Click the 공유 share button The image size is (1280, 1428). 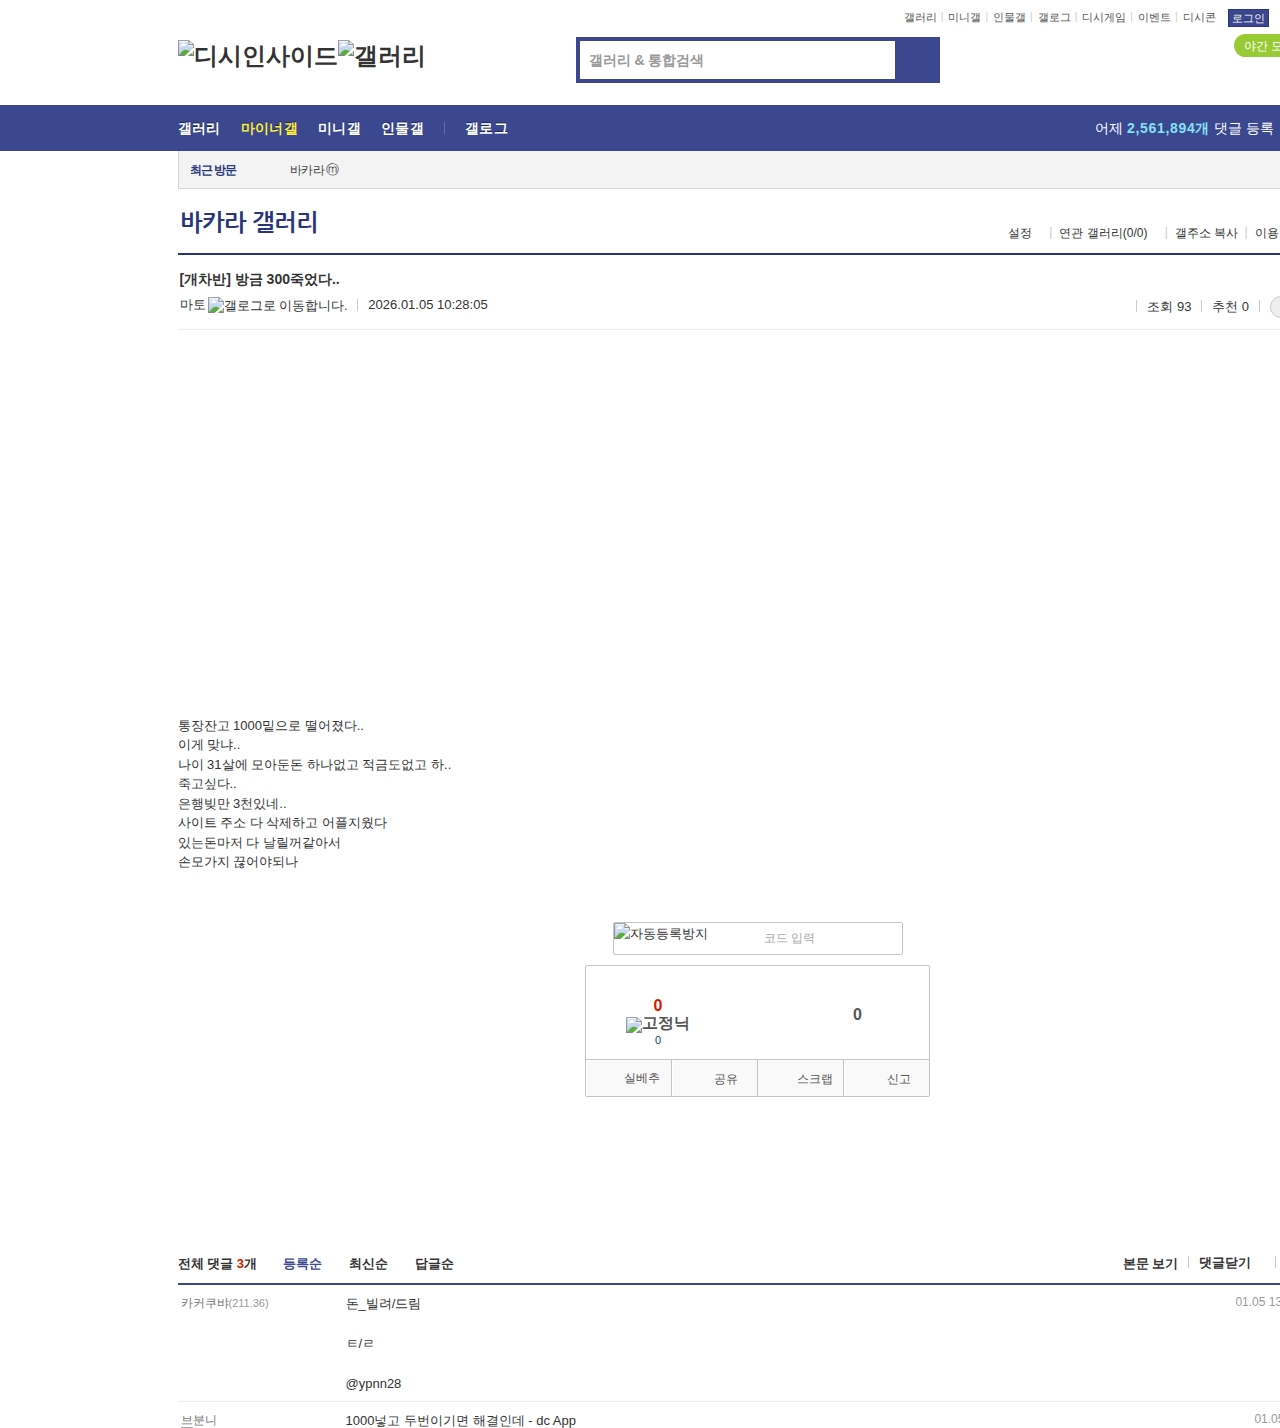(725, 1079)
